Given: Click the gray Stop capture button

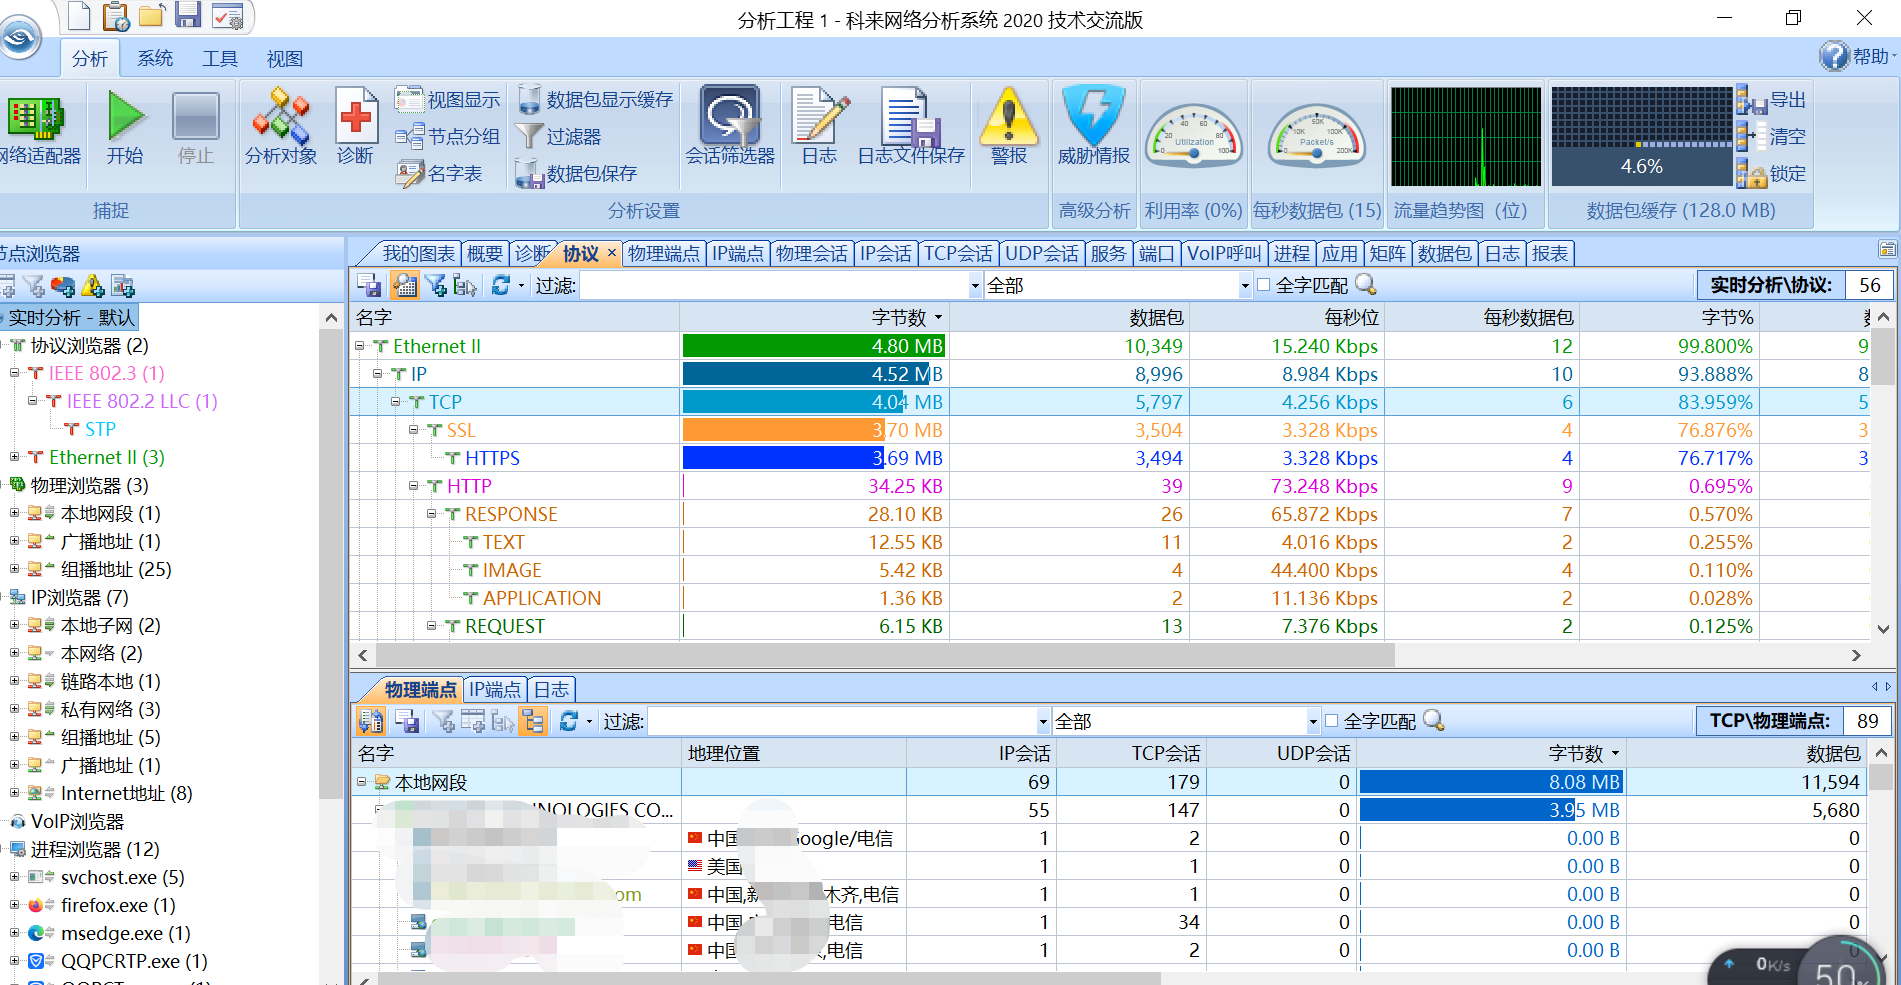Looking at the screenshot, I should click(x=196, y=116).
